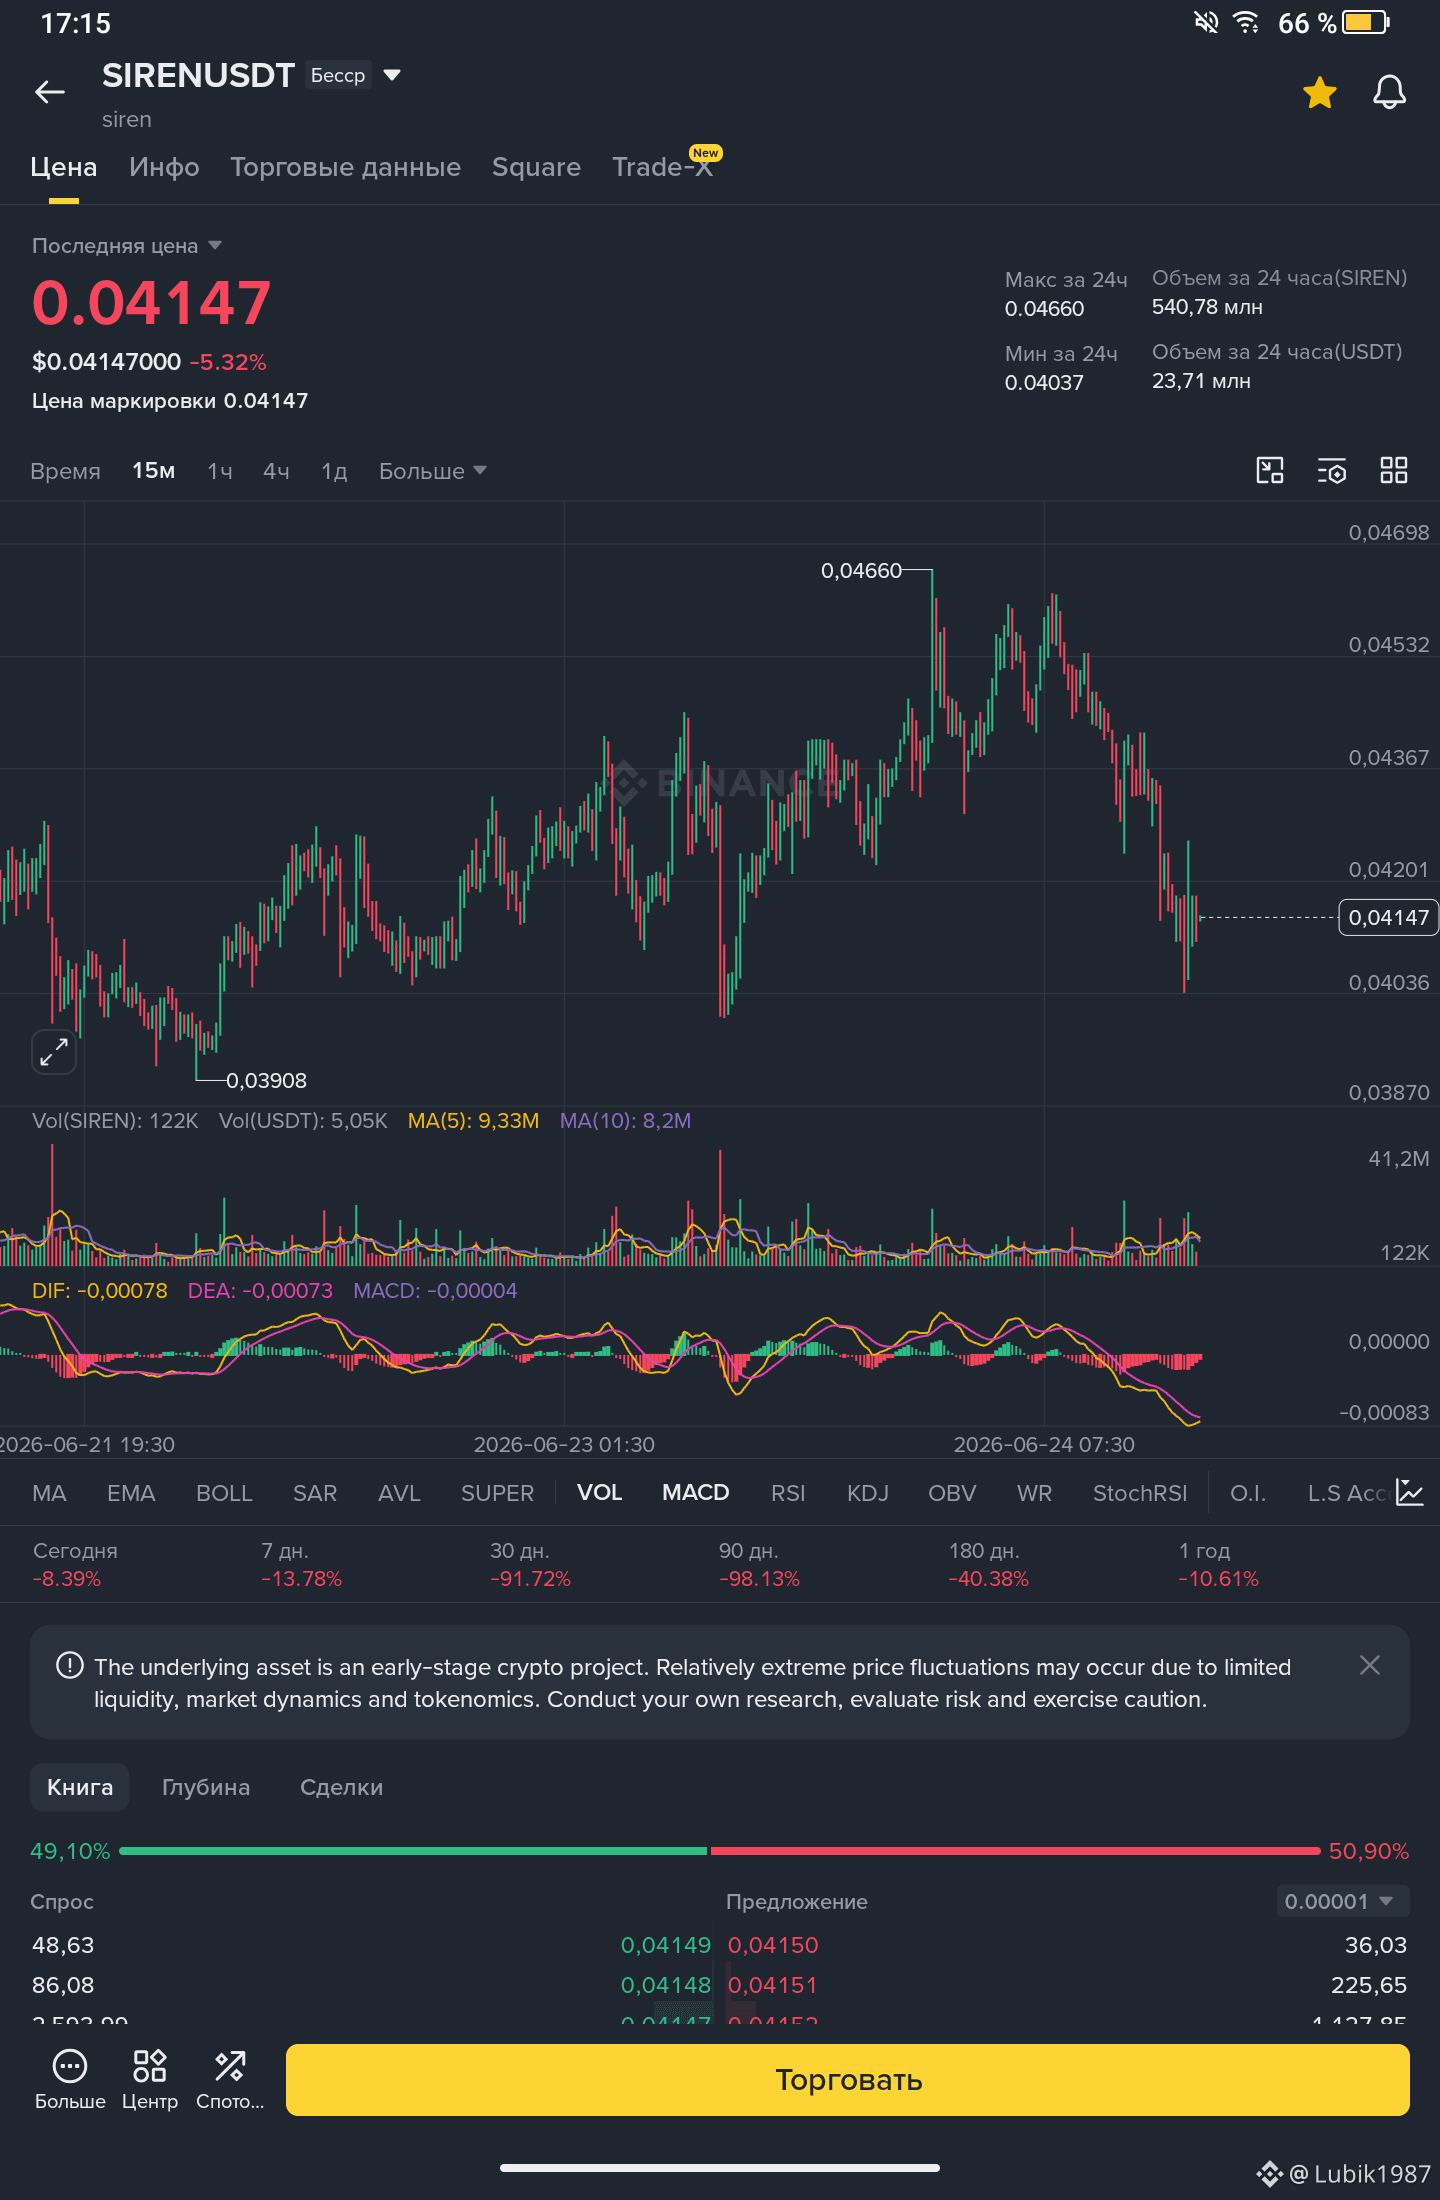1440x2200 pixels.
Task: Switch chart to 1ч timeframe
Action: (220, 471)
